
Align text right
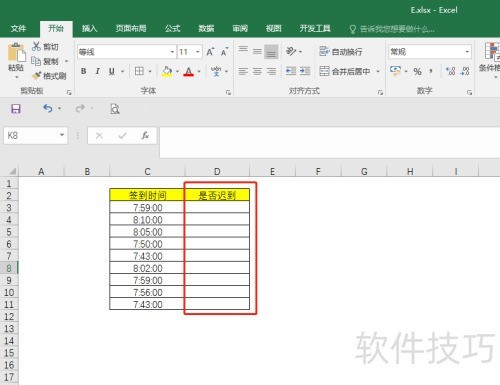click(x=271, y=71)
